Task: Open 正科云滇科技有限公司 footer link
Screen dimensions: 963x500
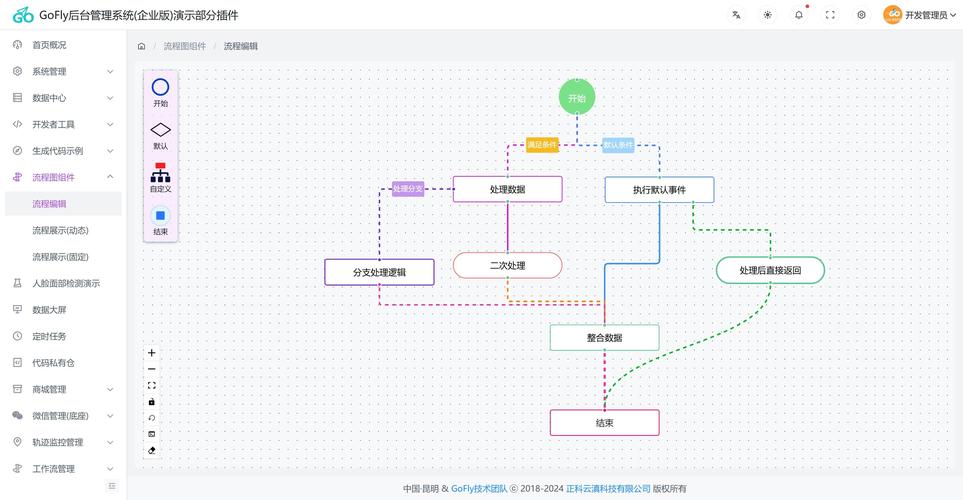Action: [608, 488]
